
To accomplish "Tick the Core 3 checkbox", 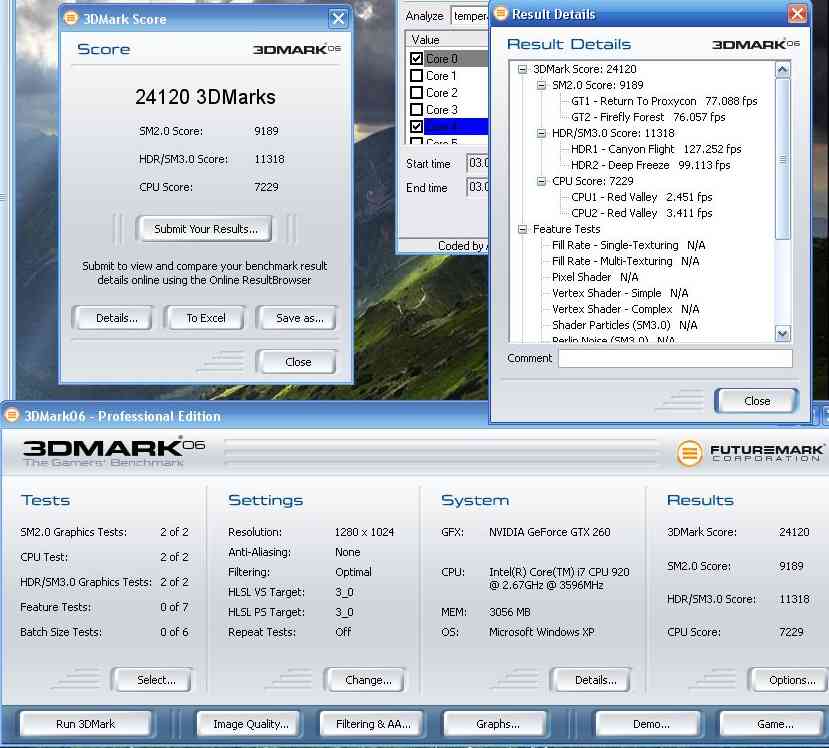I will point(416,110).
